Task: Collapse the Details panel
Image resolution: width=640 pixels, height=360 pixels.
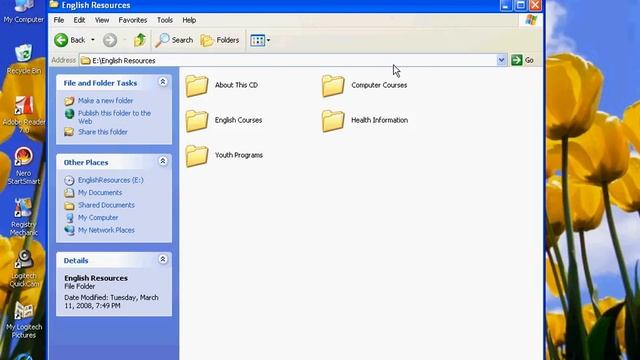Action: click(162, 259)
